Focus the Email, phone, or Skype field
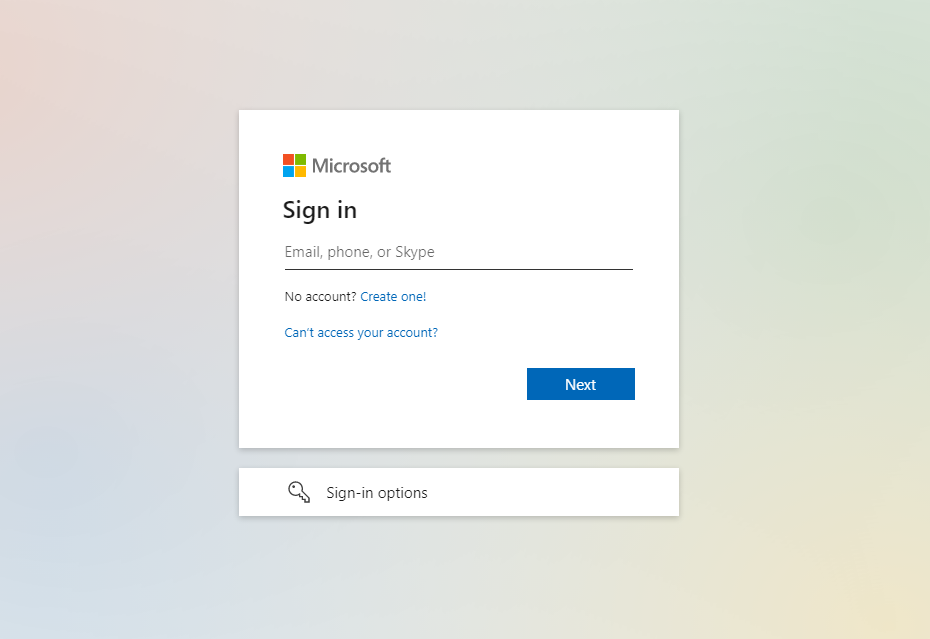 click(x=458, y=253)
